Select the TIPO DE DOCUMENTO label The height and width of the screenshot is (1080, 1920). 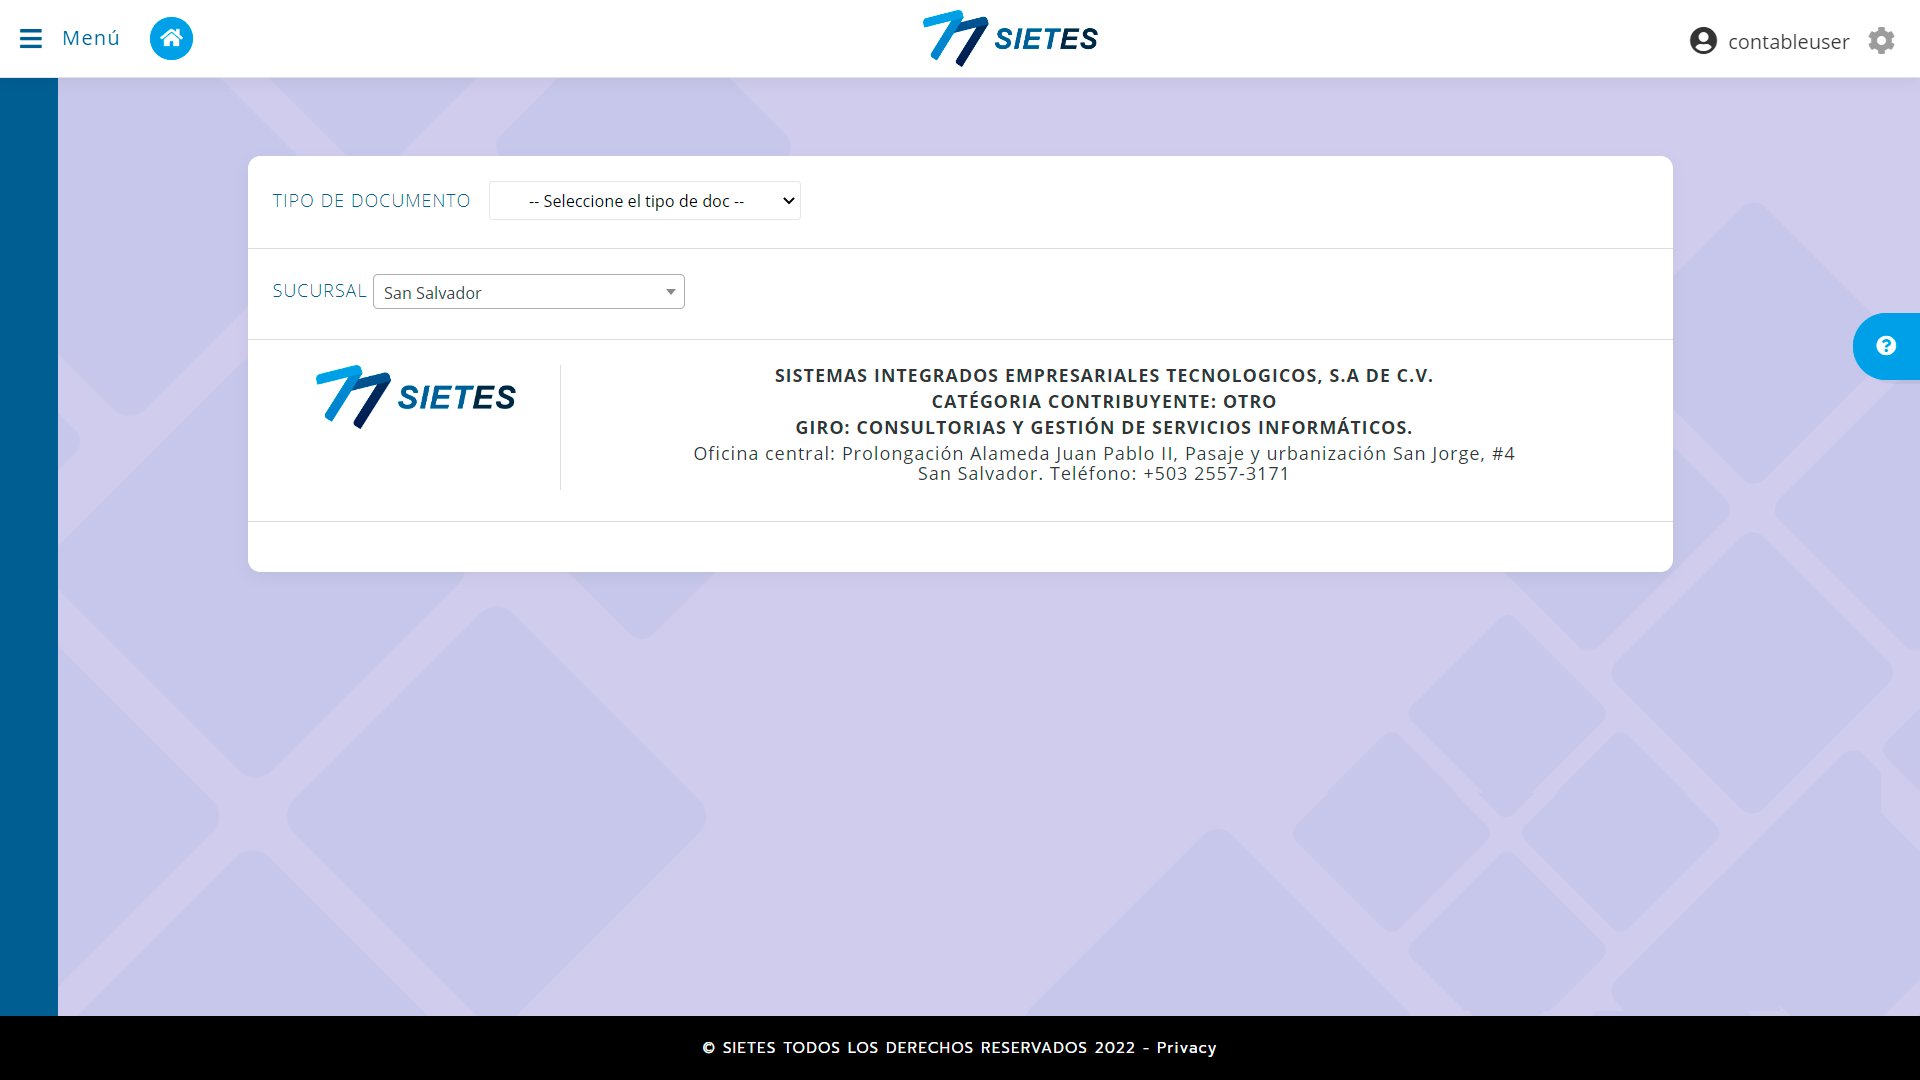pyautogui.click(x=371, y=200)
